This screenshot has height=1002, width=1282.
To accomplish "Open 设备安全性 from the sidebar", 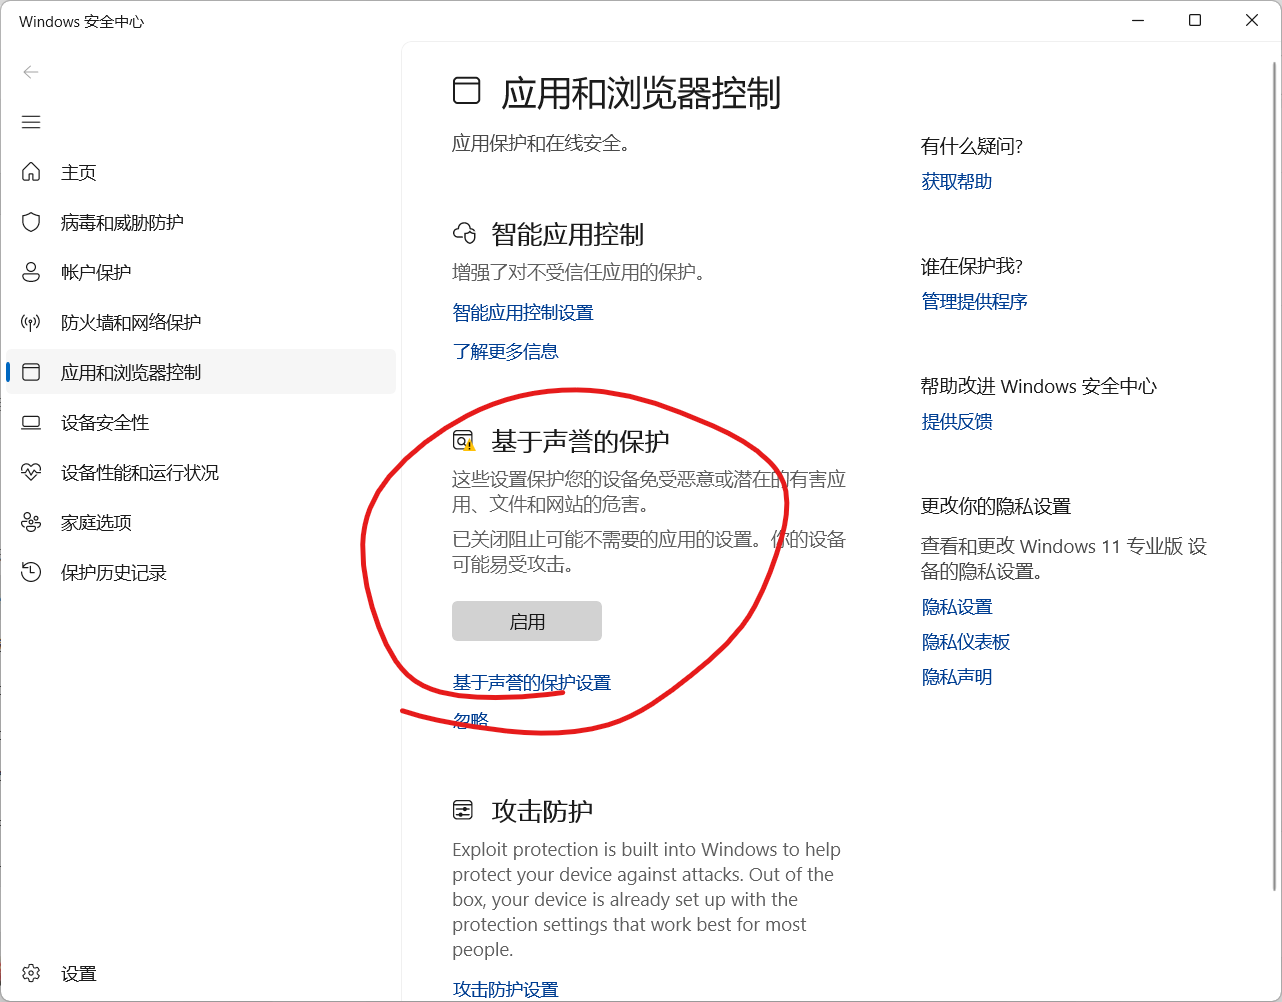I will 104,421.
